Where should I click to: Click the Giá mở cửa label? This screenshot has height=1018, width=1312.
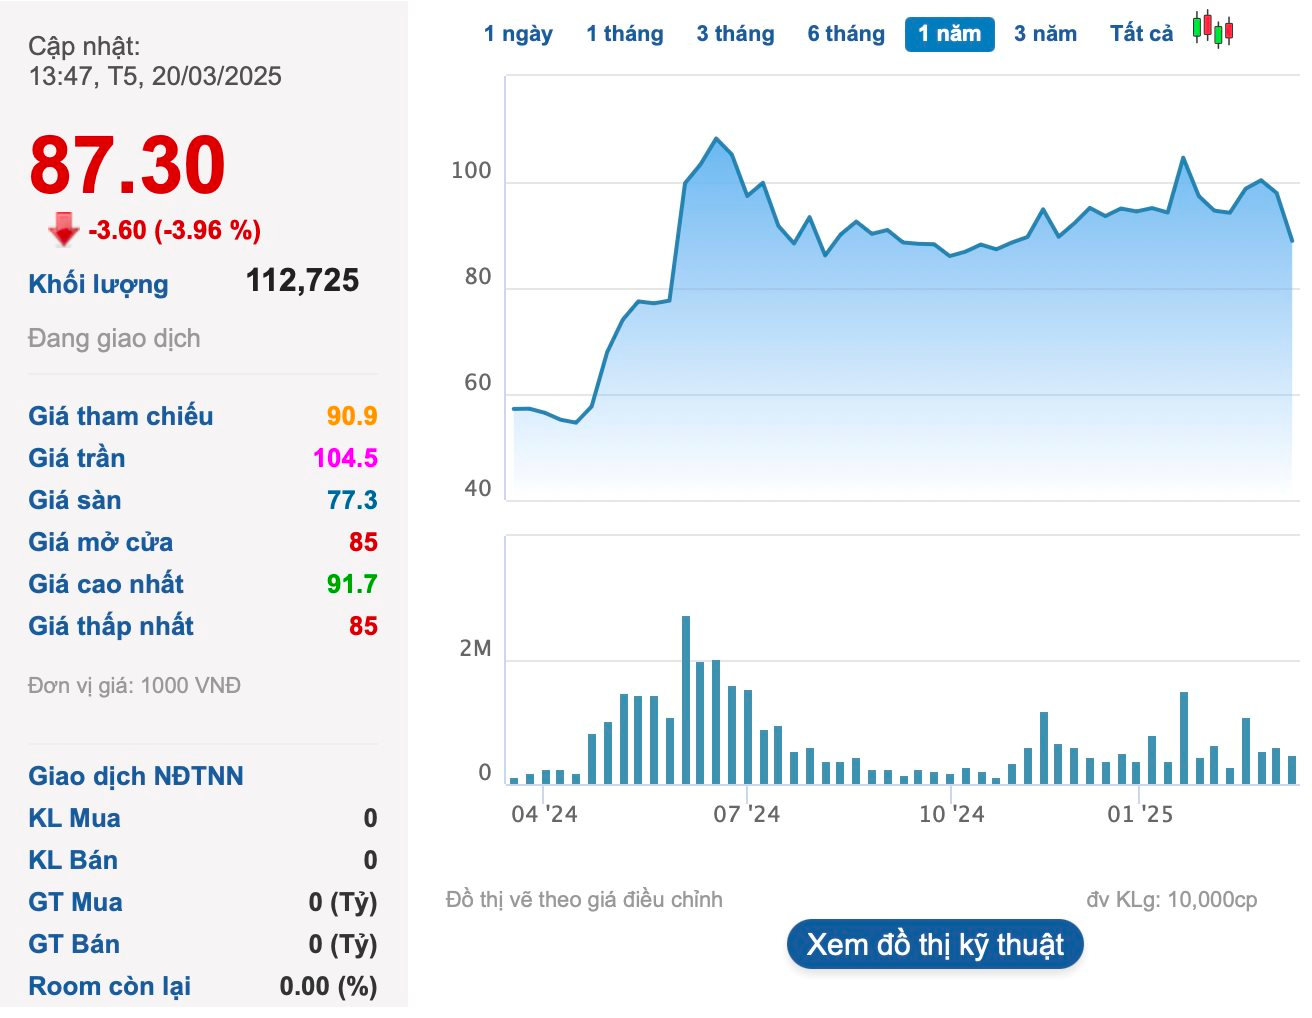point(101,542)
